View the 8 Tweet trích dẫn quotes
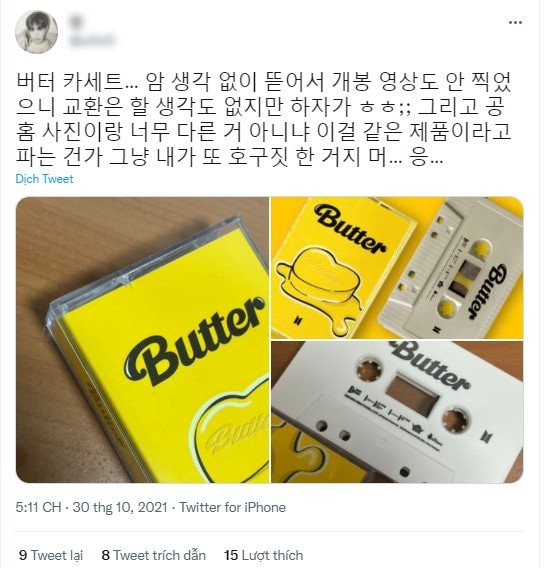Viewport: 544px width, 568px height. point(154,555)
